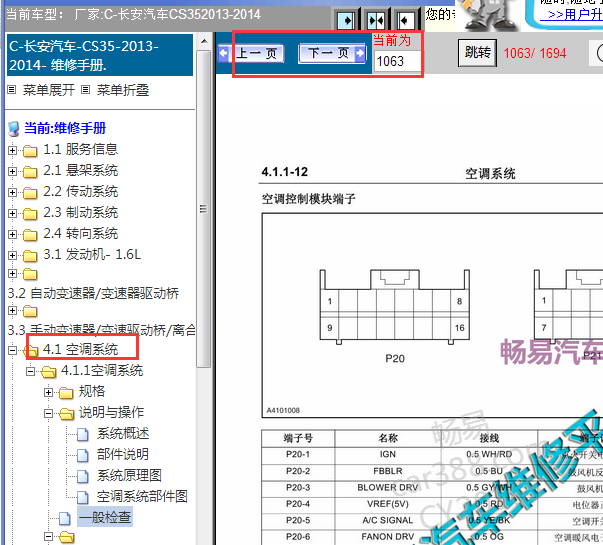This screenshot has width=603, height=545.
Task: Click page icon beside 系统原理图
Action: point(83,477)
